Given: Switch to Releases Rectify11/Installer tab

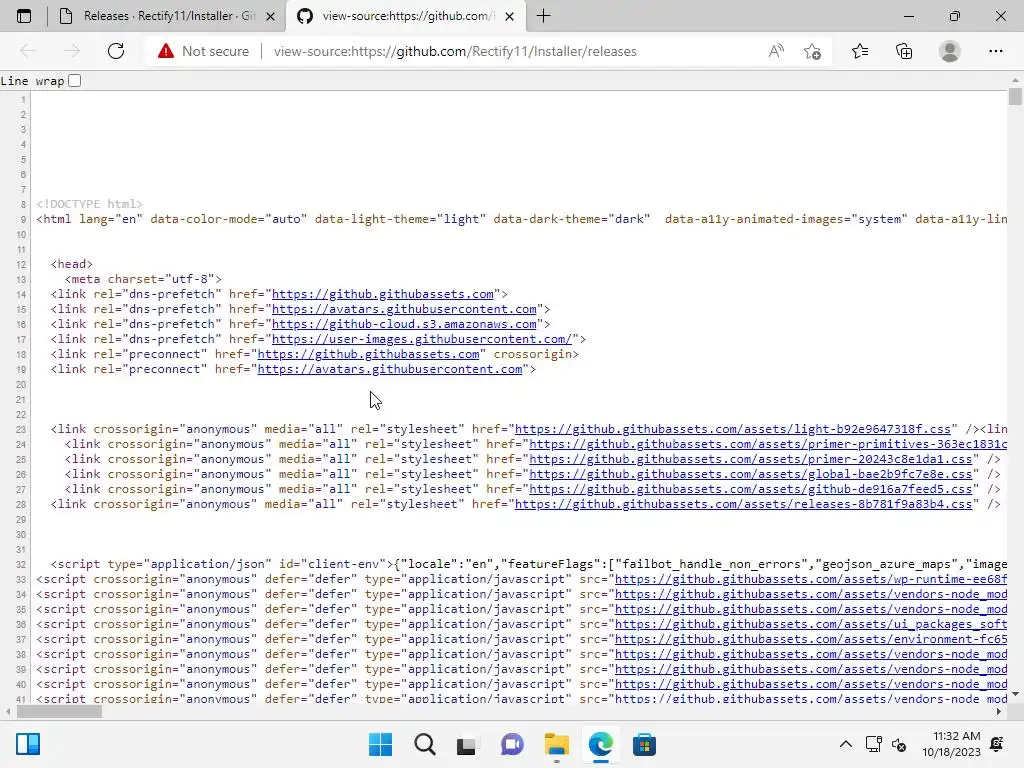Looking at the screenshot, I should (x=167, y=16).
